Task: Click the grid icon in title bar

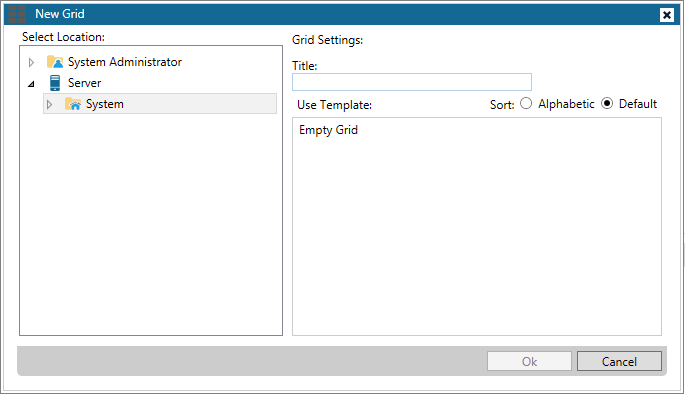Action: tap(17, 14)
